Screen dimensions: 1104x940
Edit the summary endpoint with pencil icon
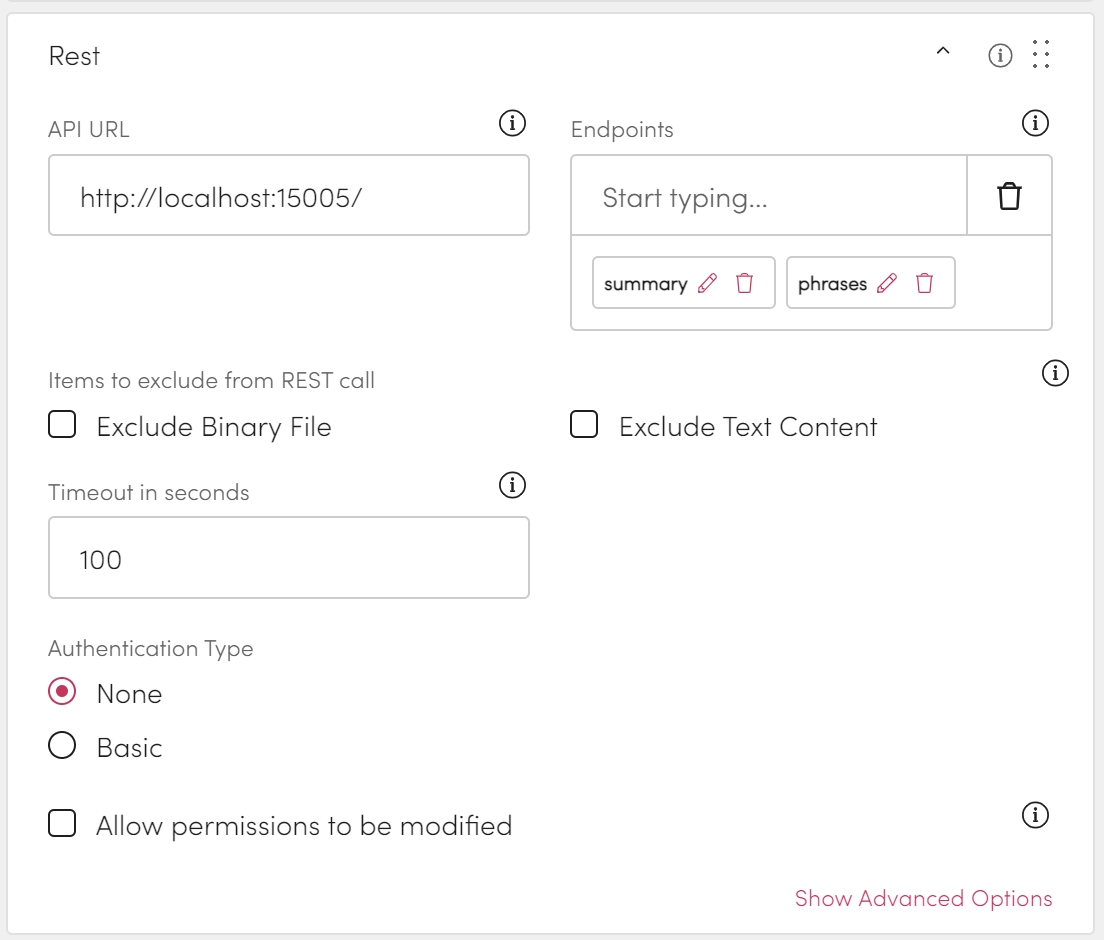pyautogui.click(x=707, y=284)
